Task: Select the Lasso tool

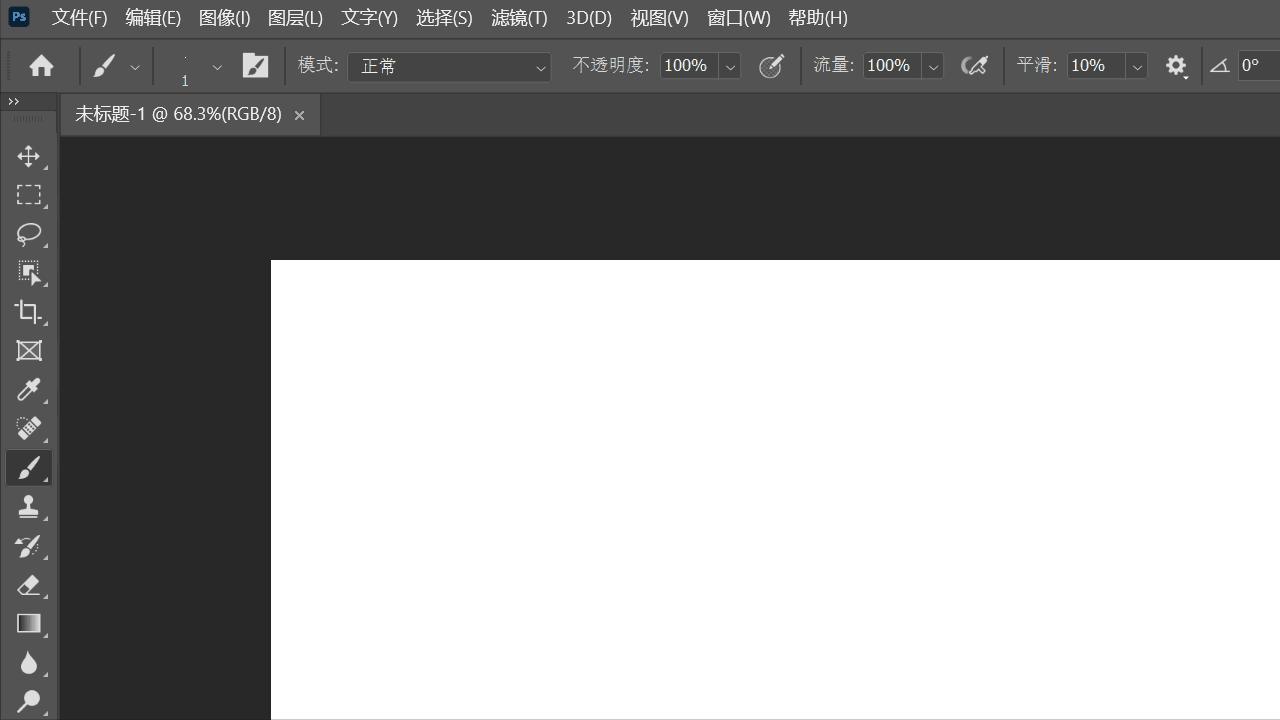Action: [x=28, y=234]
